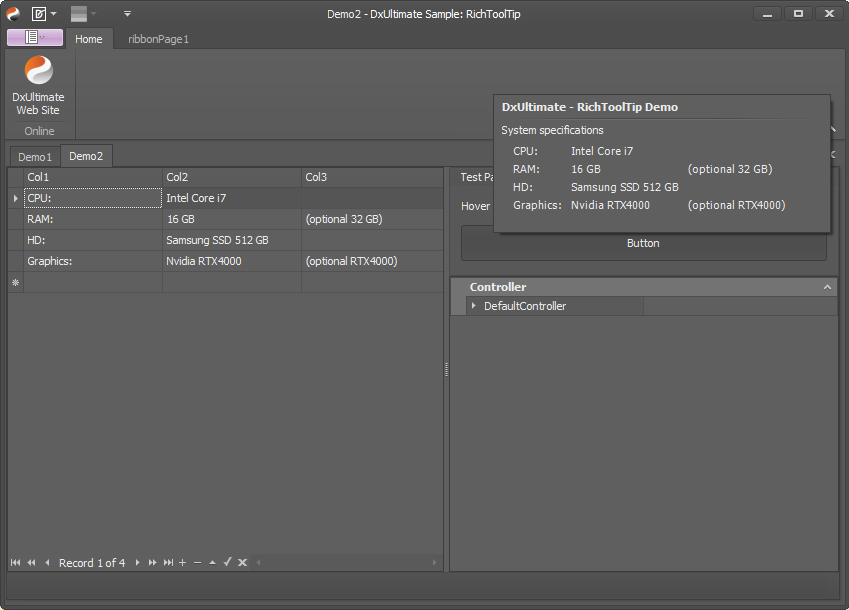Click the Hover label in test panel
The image size is (849, 610).
[x=475, y=206]
